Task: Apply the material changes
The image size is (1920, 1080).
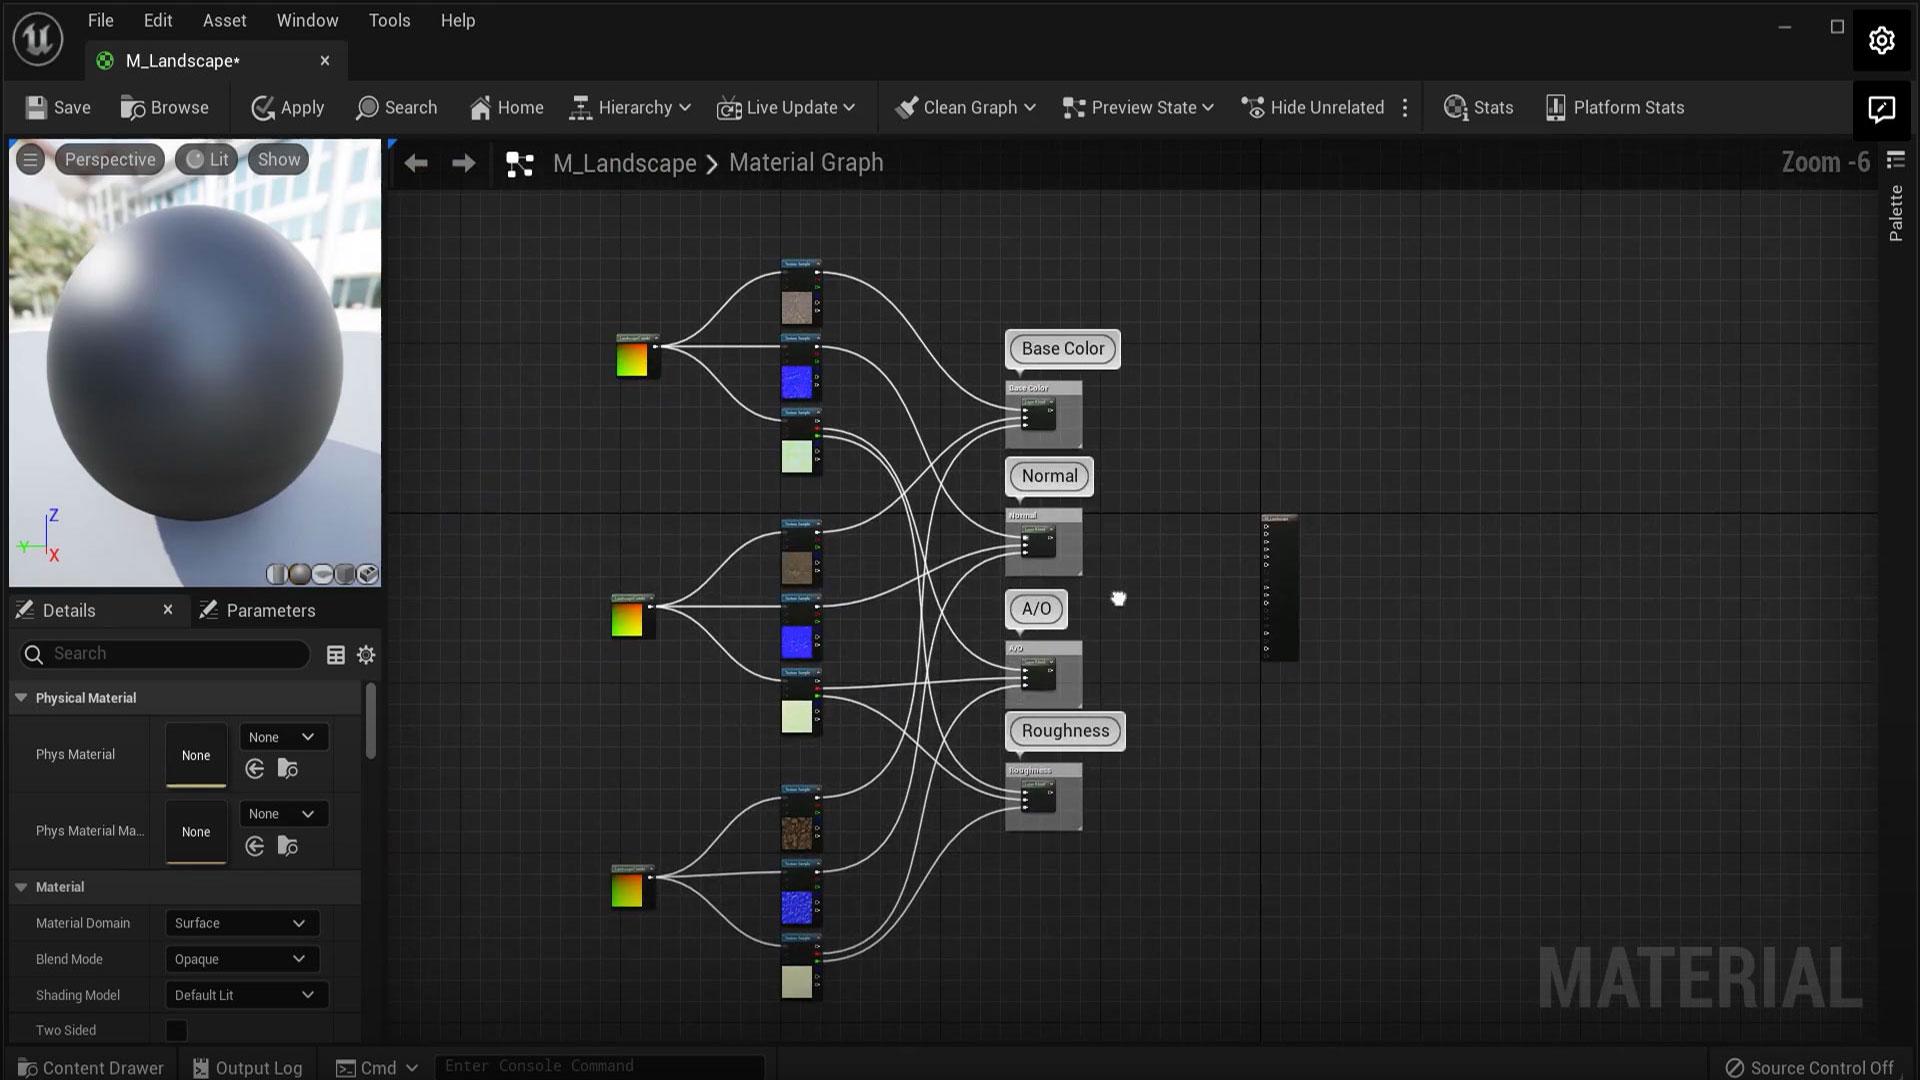Action: click(288, 107)
